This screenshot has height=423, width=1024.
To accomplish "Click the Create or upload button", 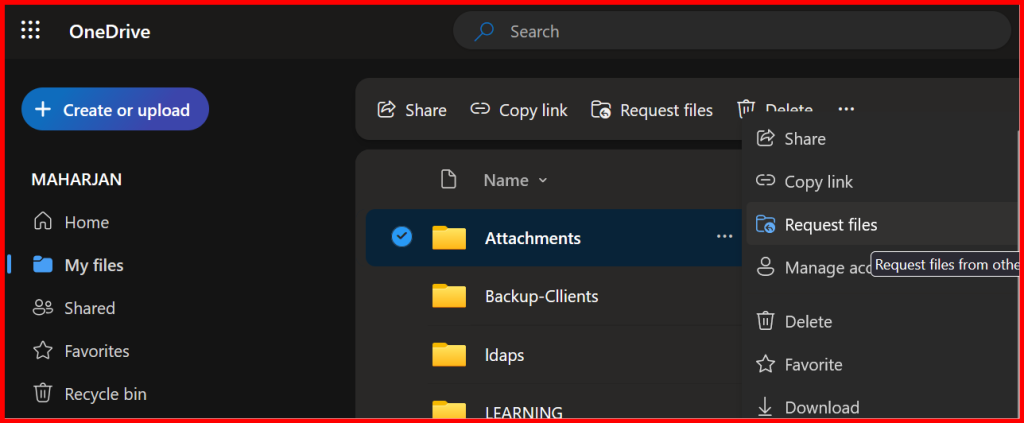I will tap(114, 110).
